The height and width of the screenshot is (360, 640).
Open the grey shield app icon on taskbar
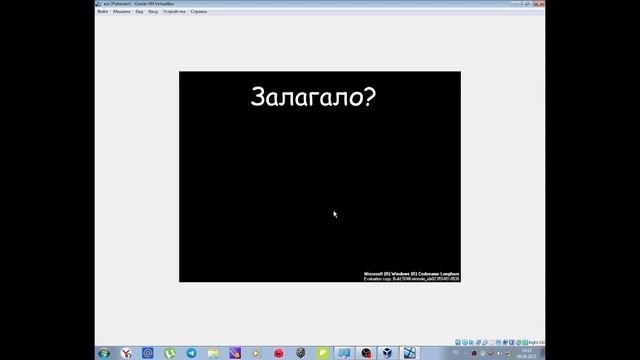point(300,353)
